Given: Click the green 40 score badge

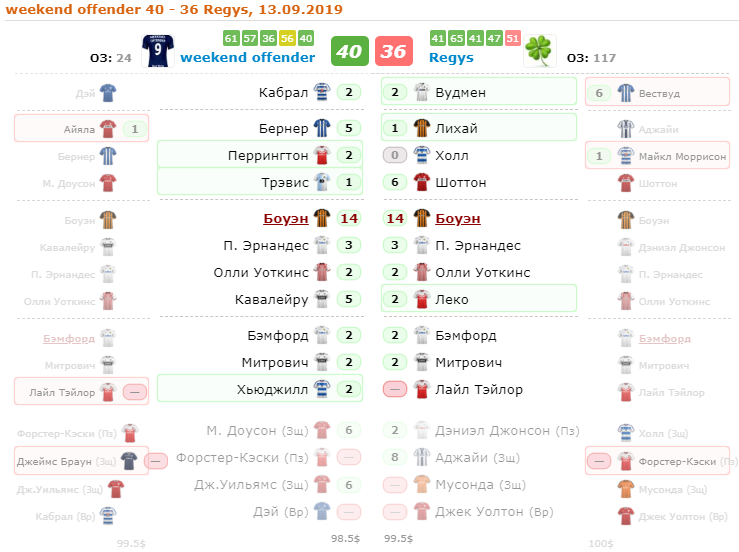Looking at the screenshot, I should click(350, 51).
